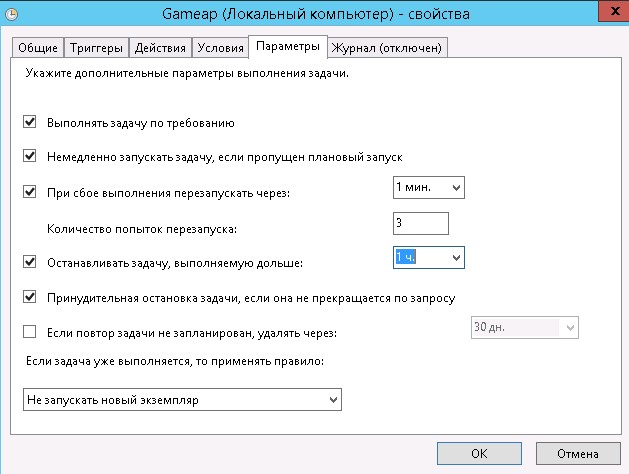Click the Количество попыток перезапуска field
The height and width of the screenshot is (474, 629).
click(x=421, y=223)
